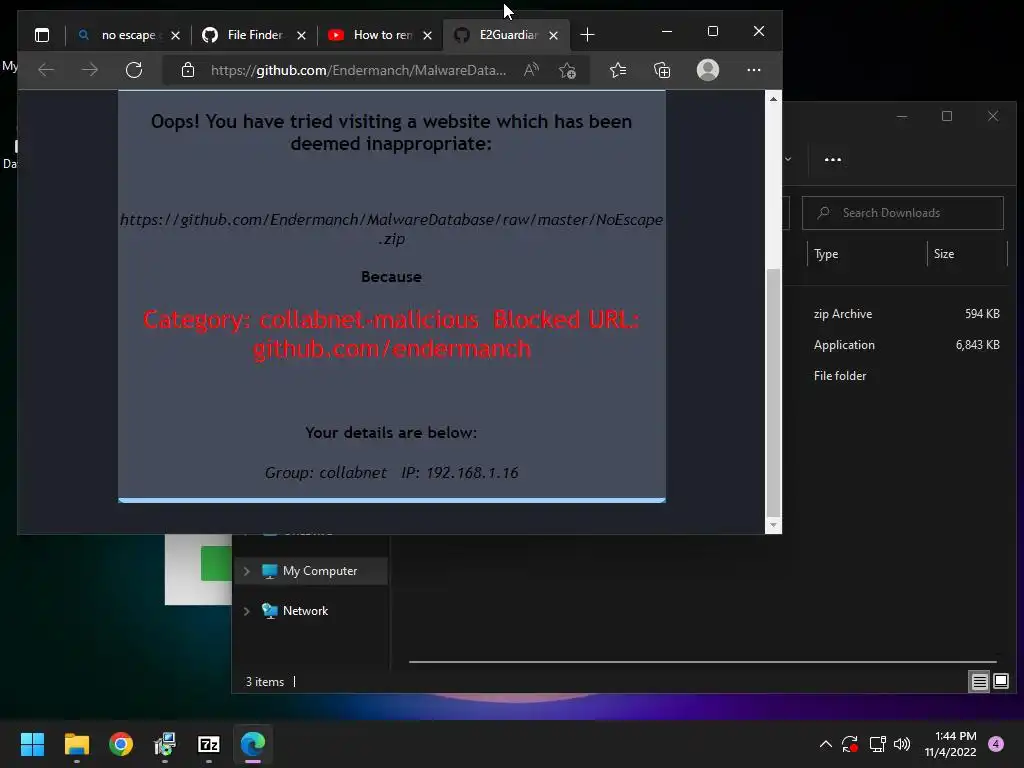Click the github.com address bar

[358, 70]
